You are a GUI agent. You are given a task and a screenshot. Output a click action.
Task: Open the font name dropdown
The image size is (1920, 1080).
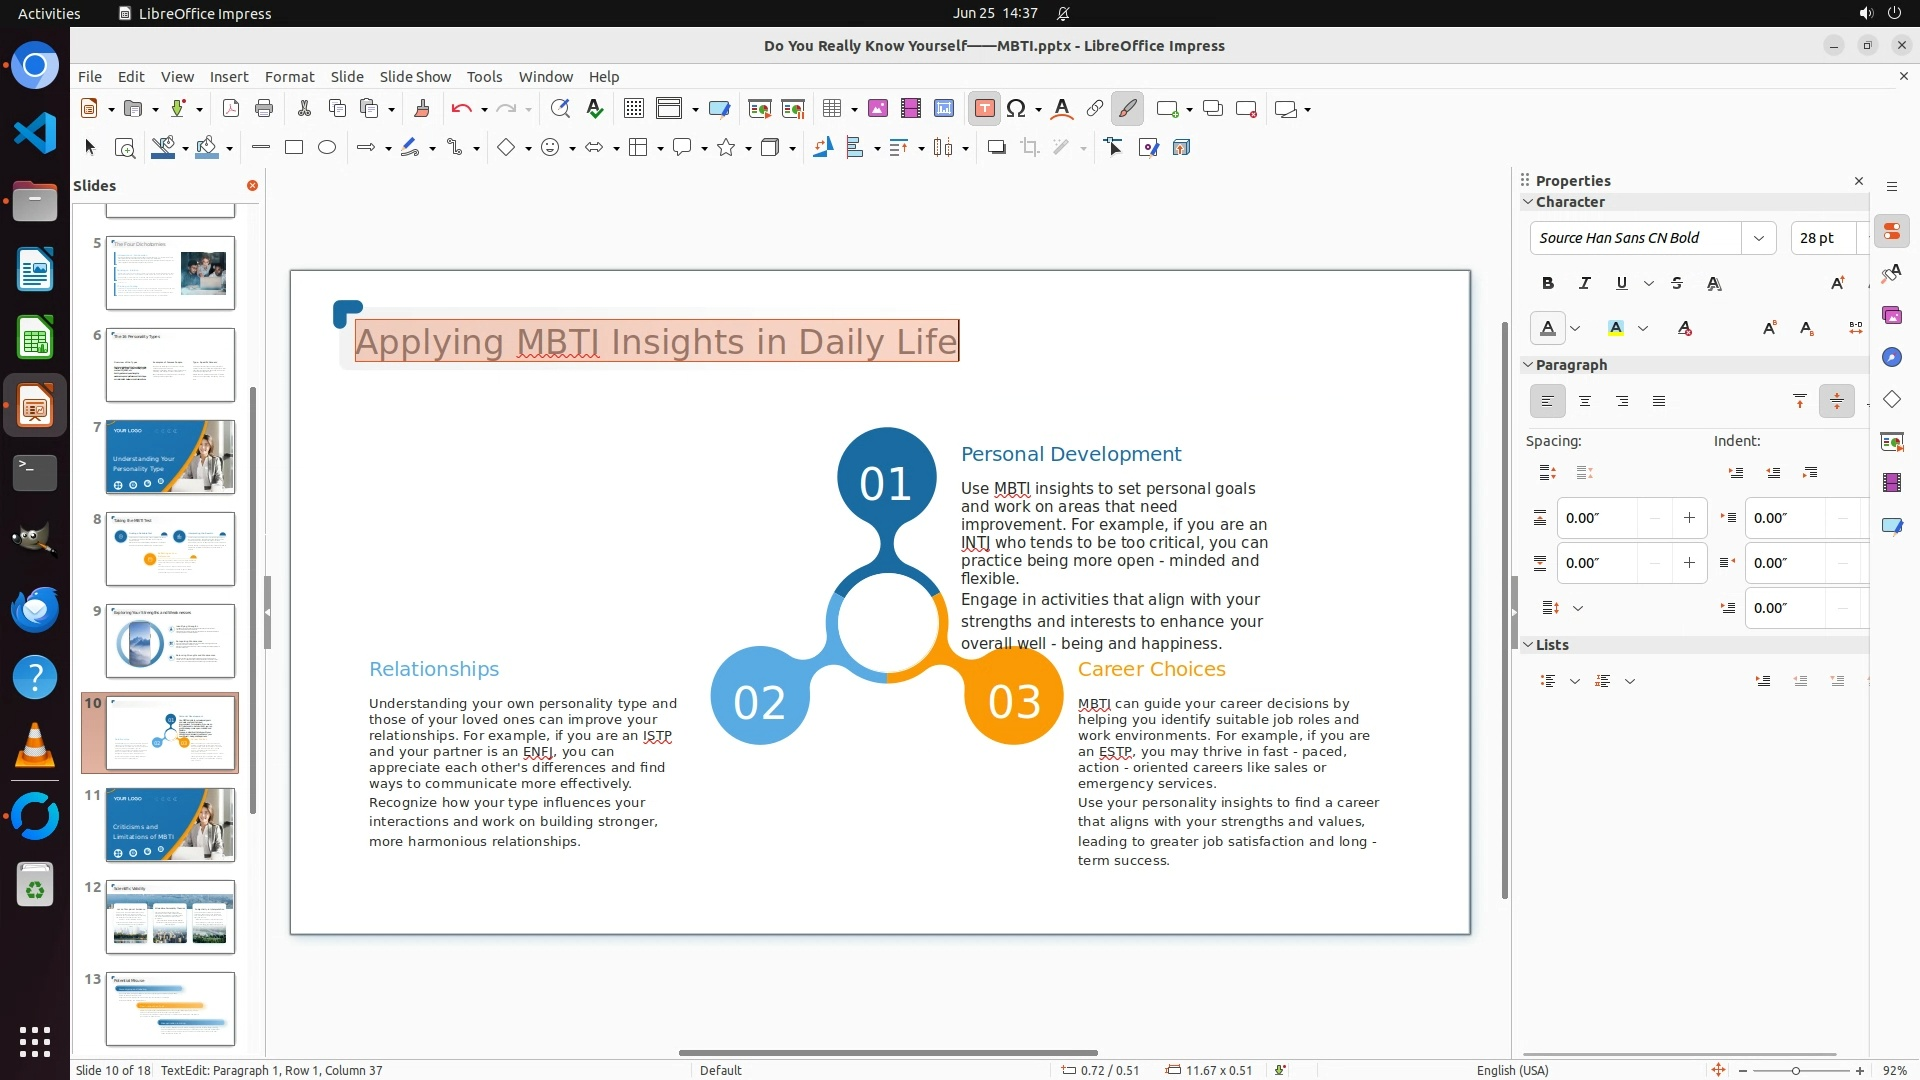[1758, 238]
